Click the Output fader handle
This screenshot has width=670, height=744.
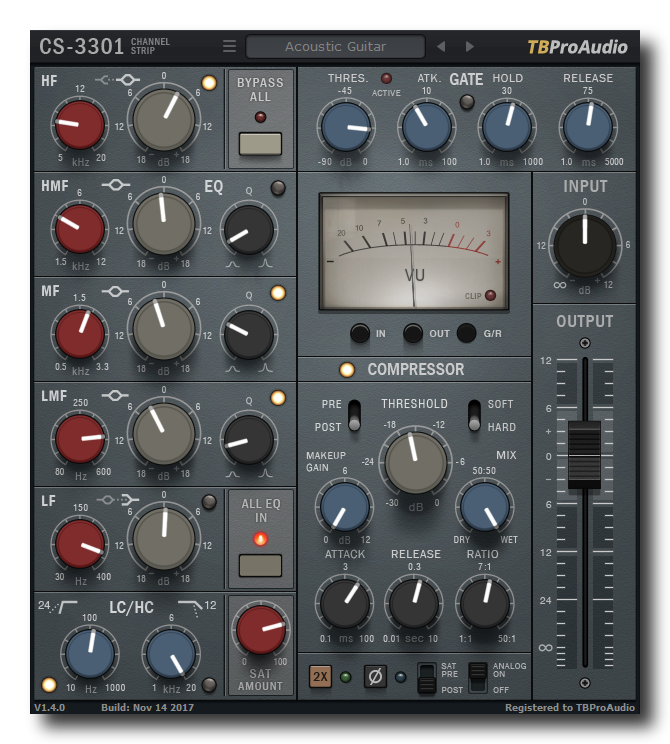point(585,455)
